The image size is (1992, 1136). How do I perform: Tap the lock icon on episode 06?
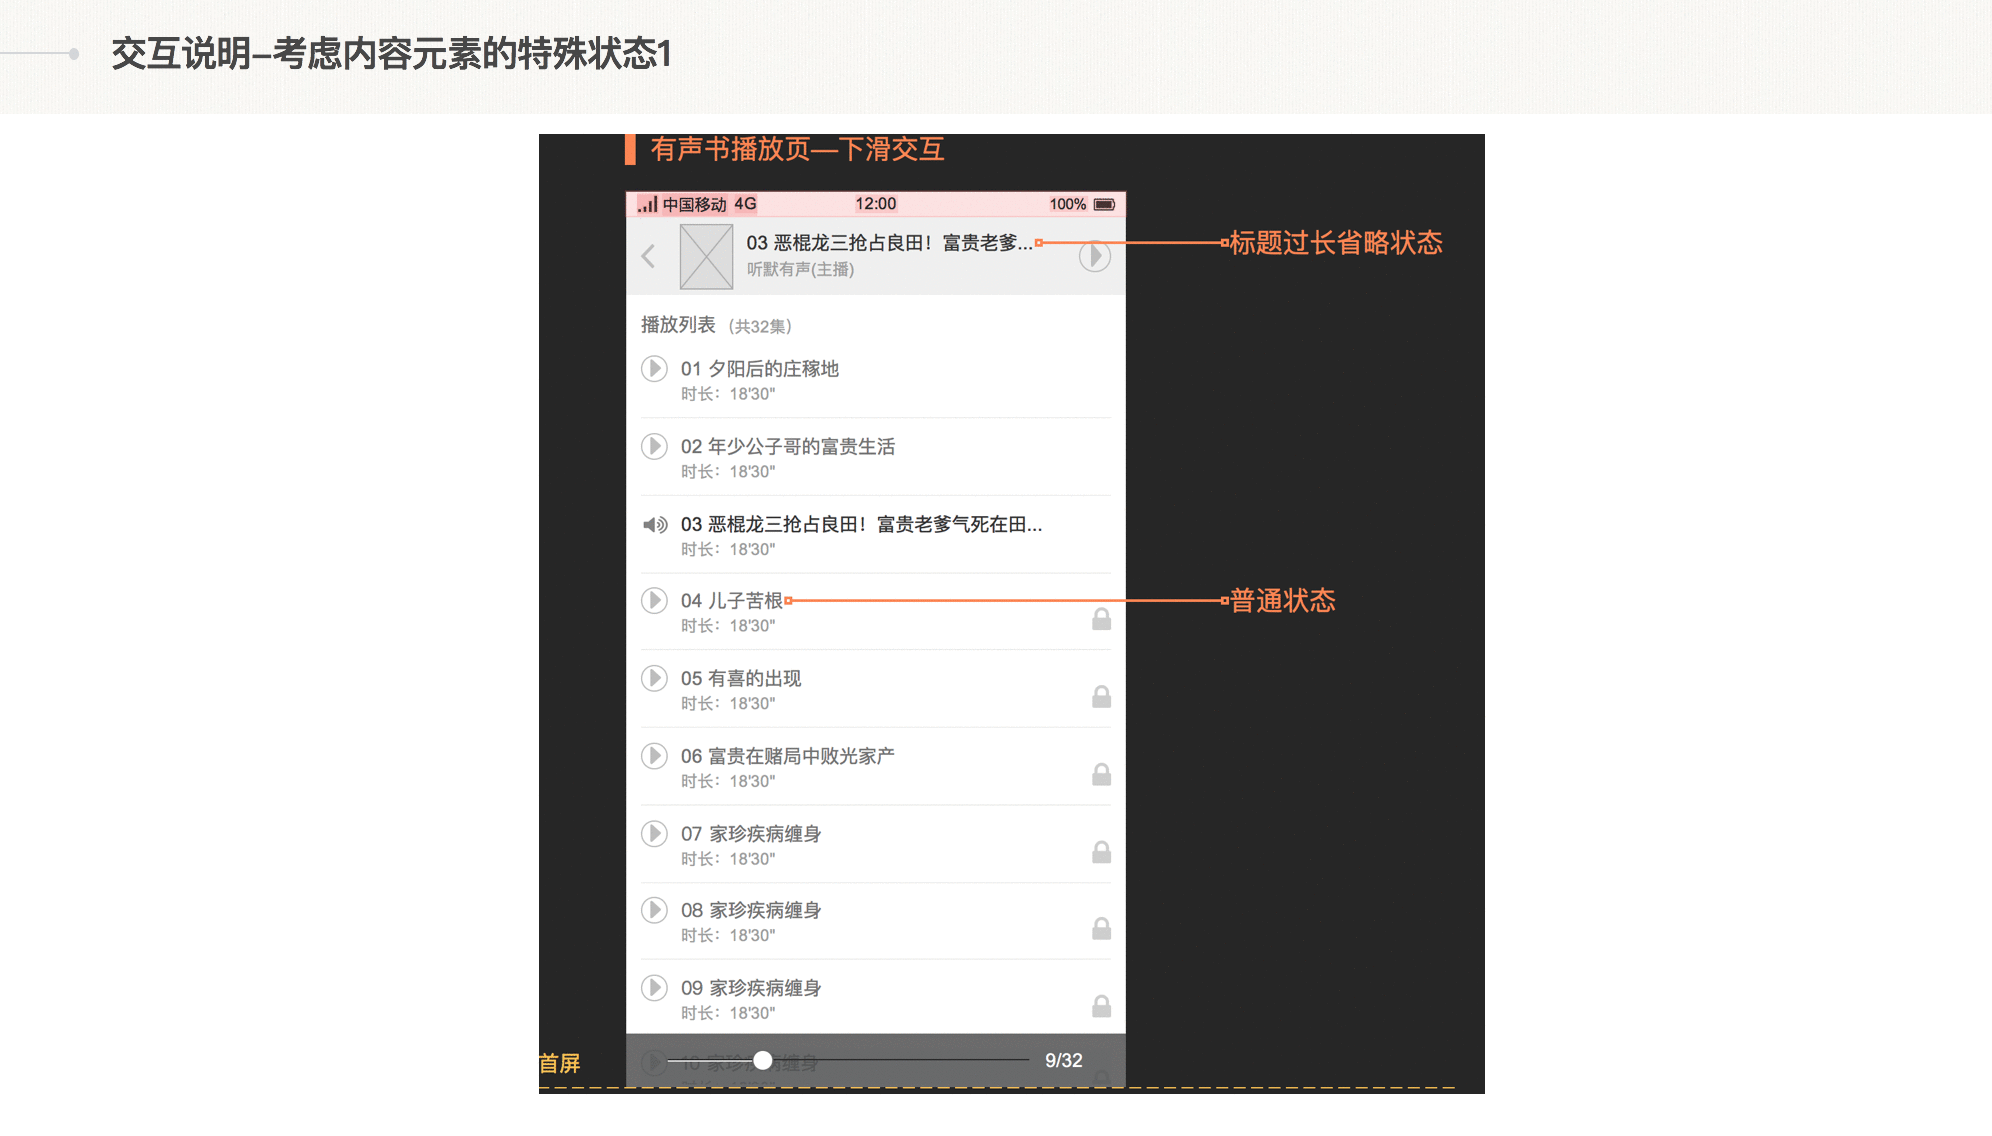(x=1101, y=774)
